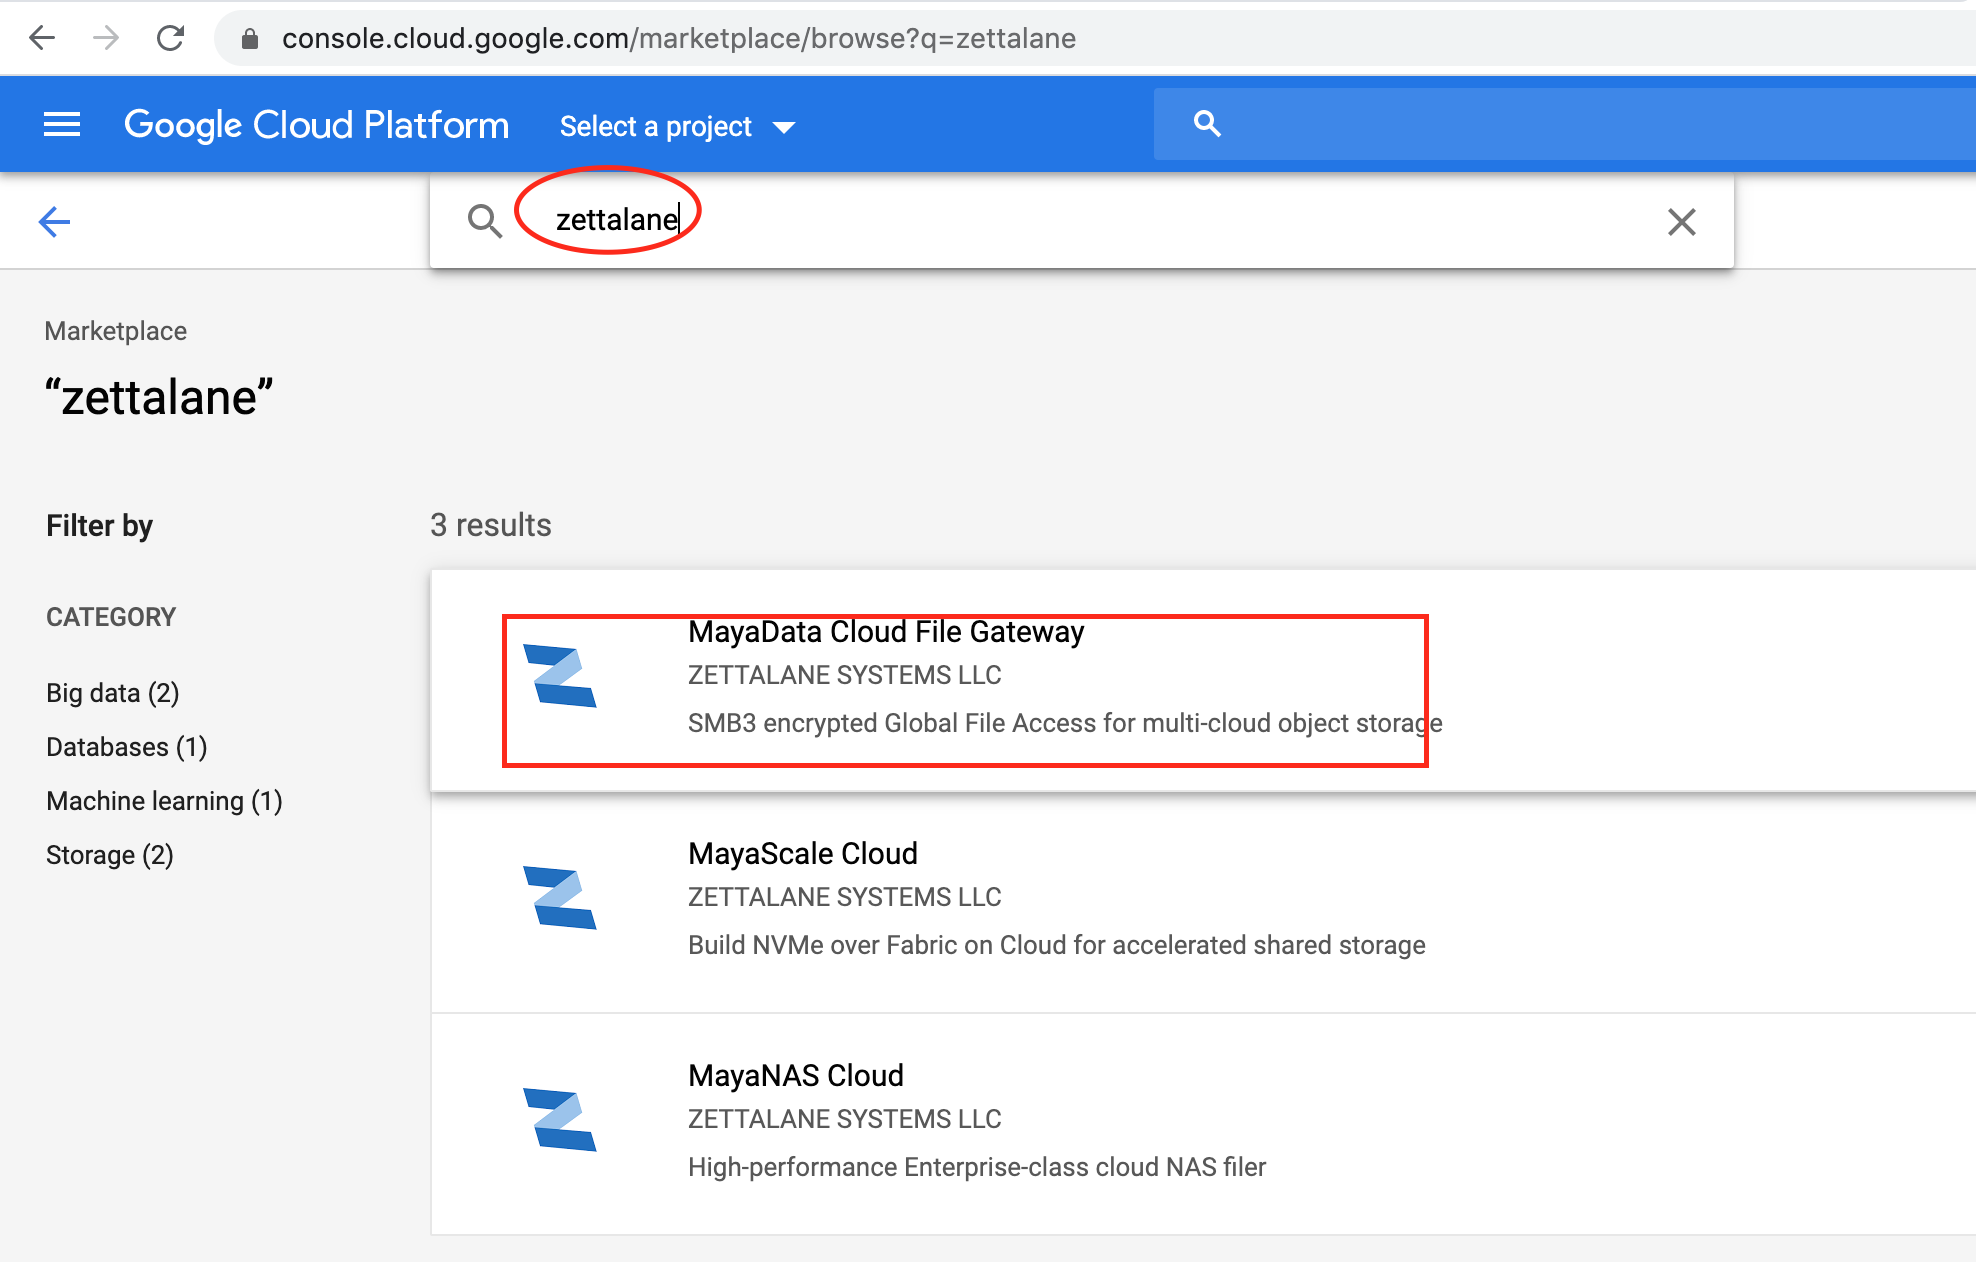This screenshot has height=1262, width=1976.
Task: Click the blue Marketplace back arrow
Action: click(x=54, y=221)
